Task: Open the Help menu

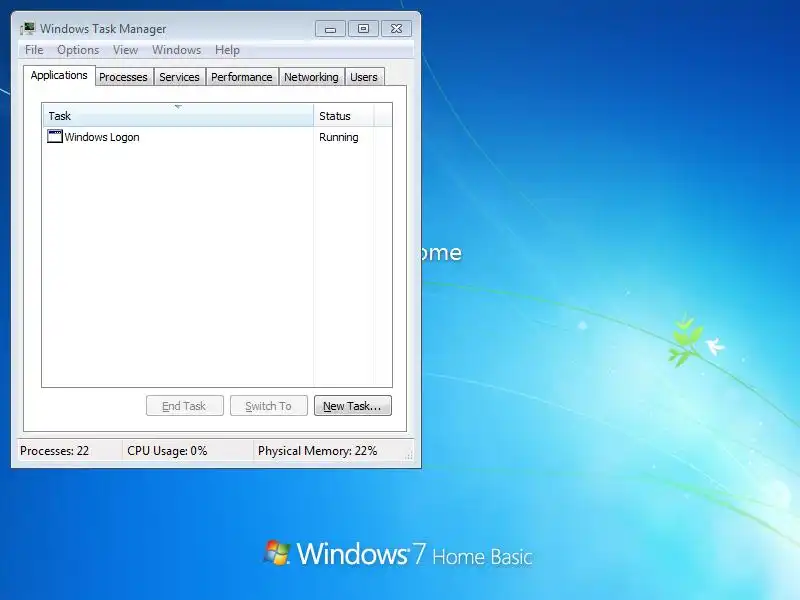Action: point(227,49)
